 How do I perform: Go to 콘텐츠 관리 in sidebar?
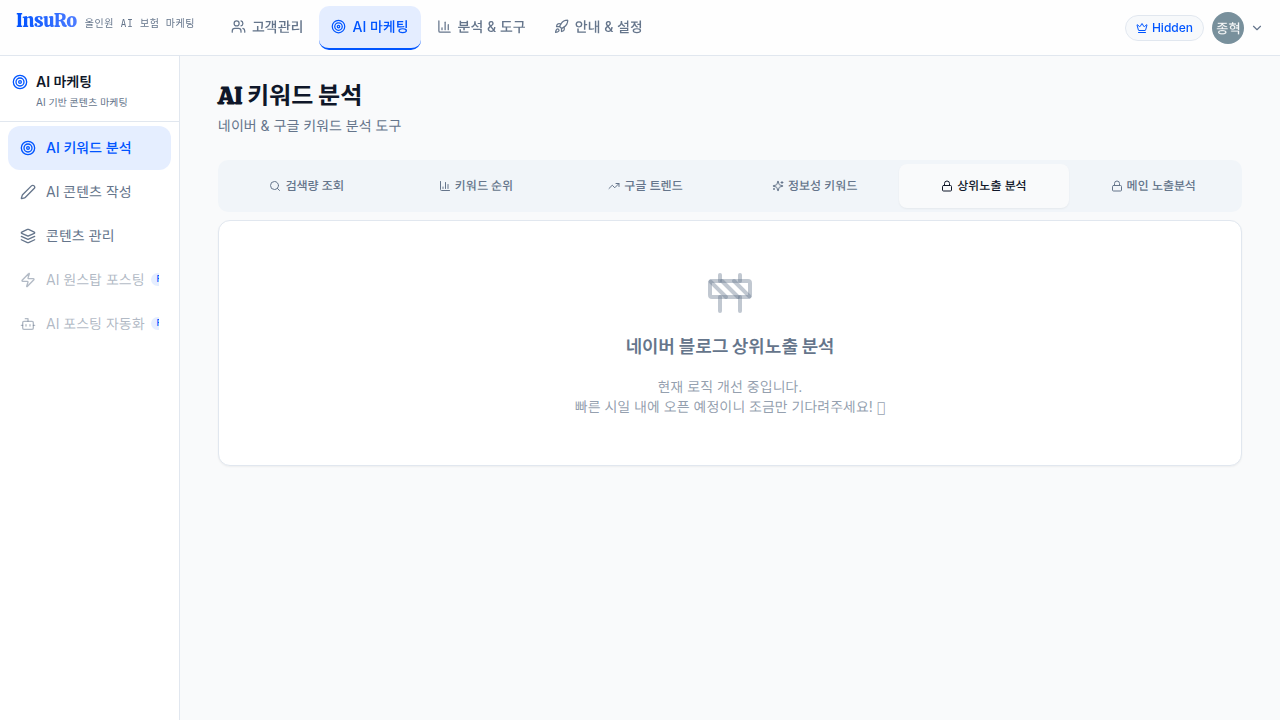[x=80, y=236]
